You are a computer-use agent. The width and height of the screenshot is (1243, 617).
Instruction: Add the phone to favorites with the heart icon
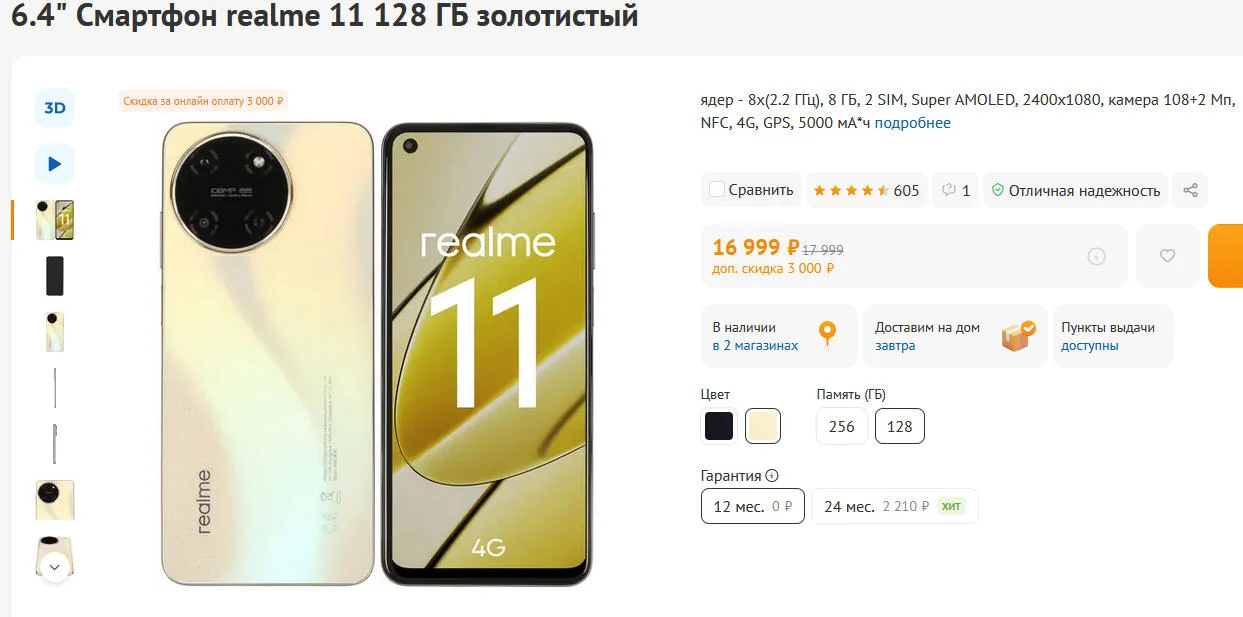(x=1167, y=256)
